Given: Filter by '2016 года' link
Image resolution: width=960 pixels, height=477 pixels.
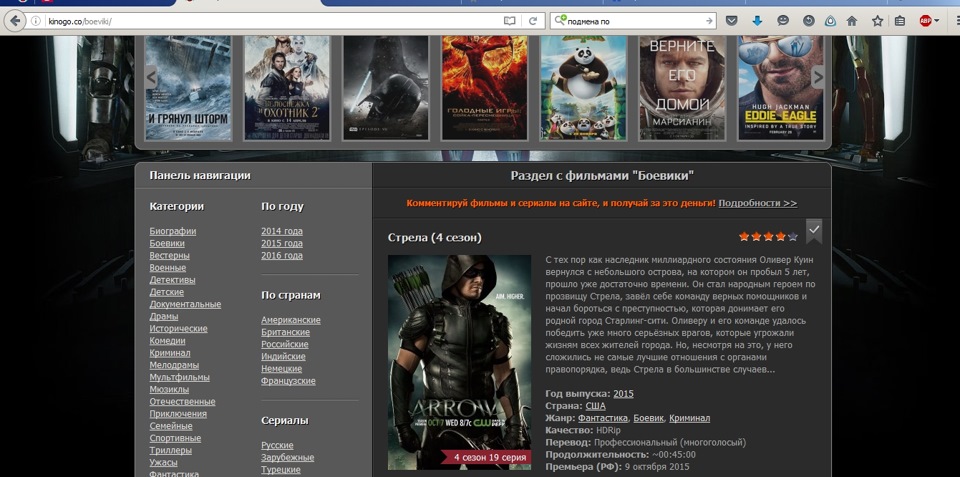Looking at the screenshot, I should coord(282,255).
